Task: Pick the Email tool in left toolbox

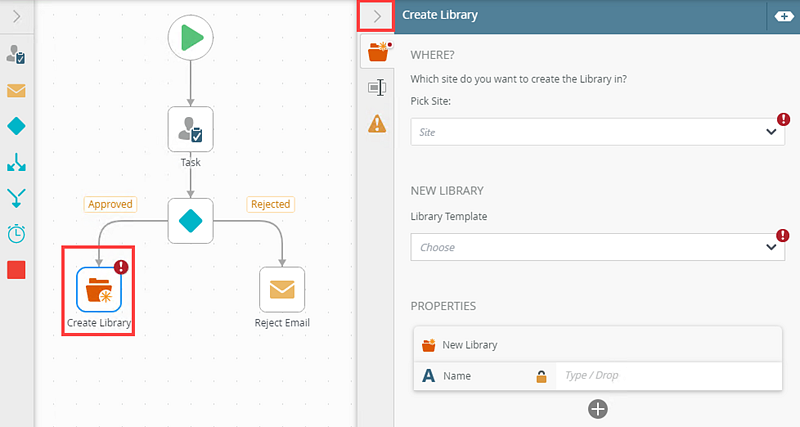Action: pyautogui.click(x=16, y=91)
